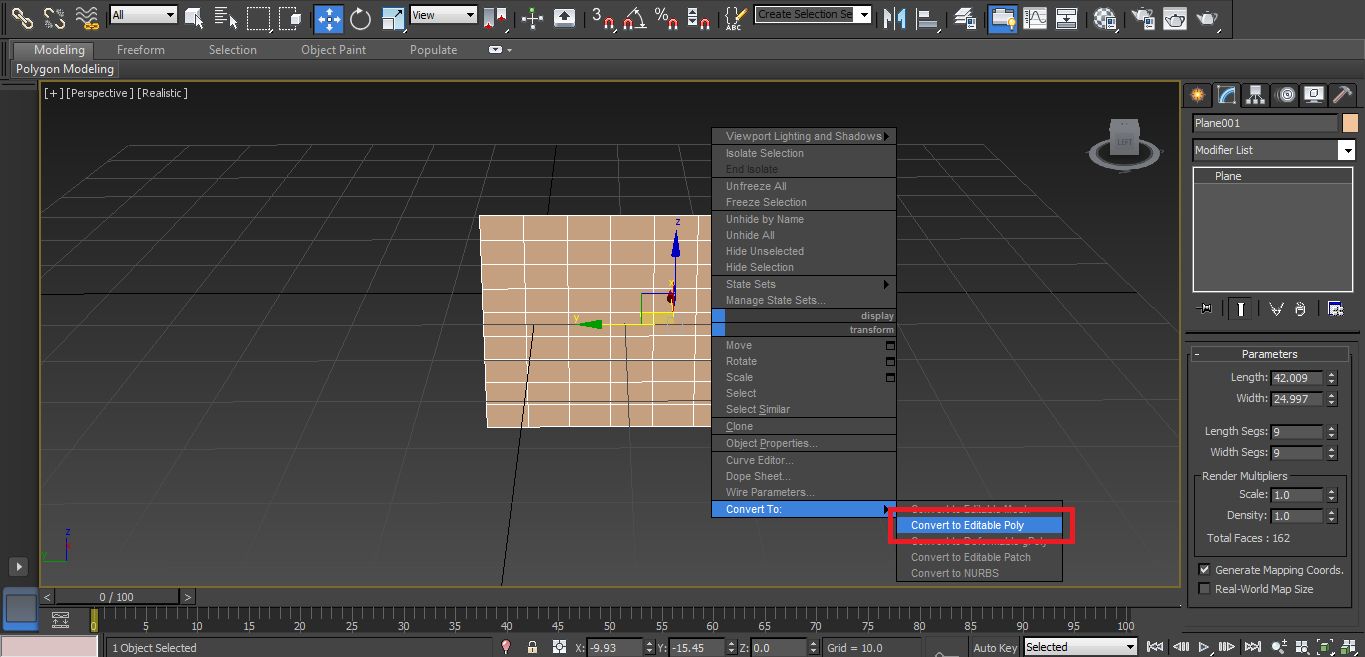Image resolution: width=1365 pixels, height=657 pixels.
Task: Toggle the Selection Lock padlock icon
Action: (532, 647)
